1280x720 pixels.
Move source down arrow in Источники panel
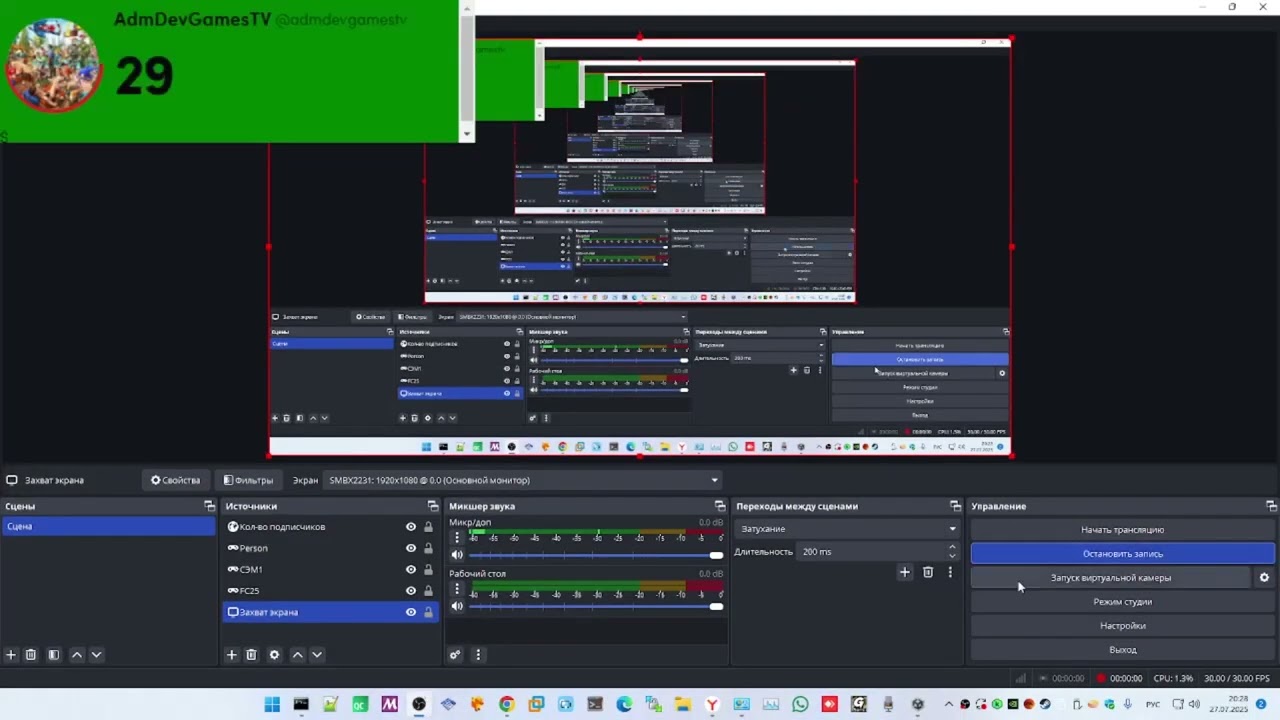316,655
